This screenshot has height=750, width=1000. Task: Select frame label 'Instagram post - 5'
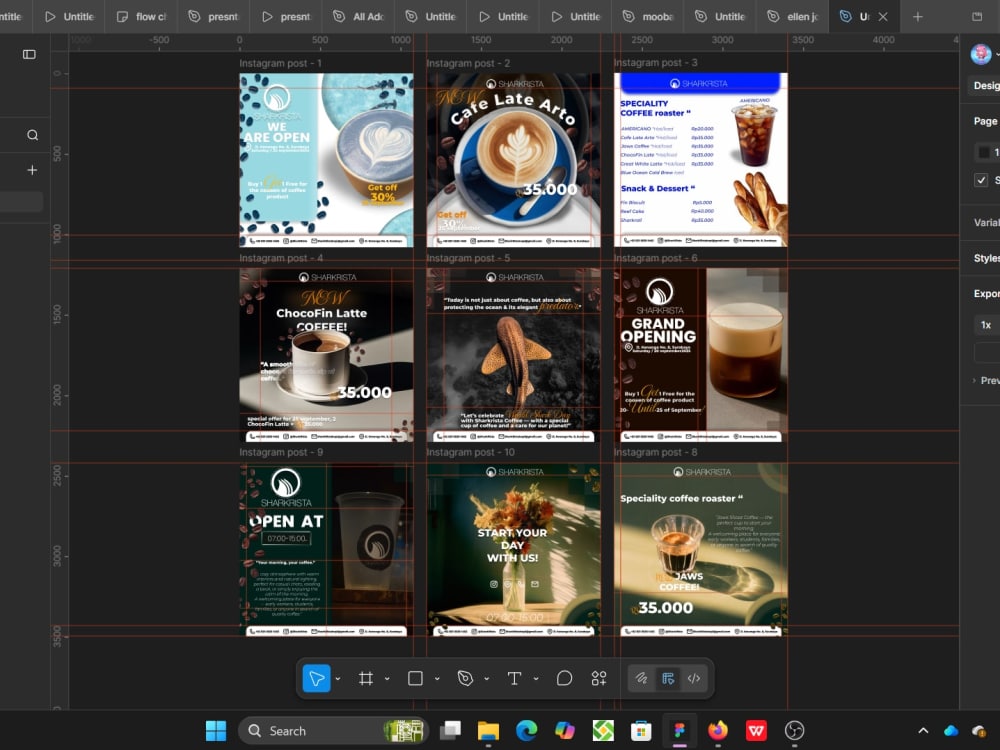pos(468,258)
